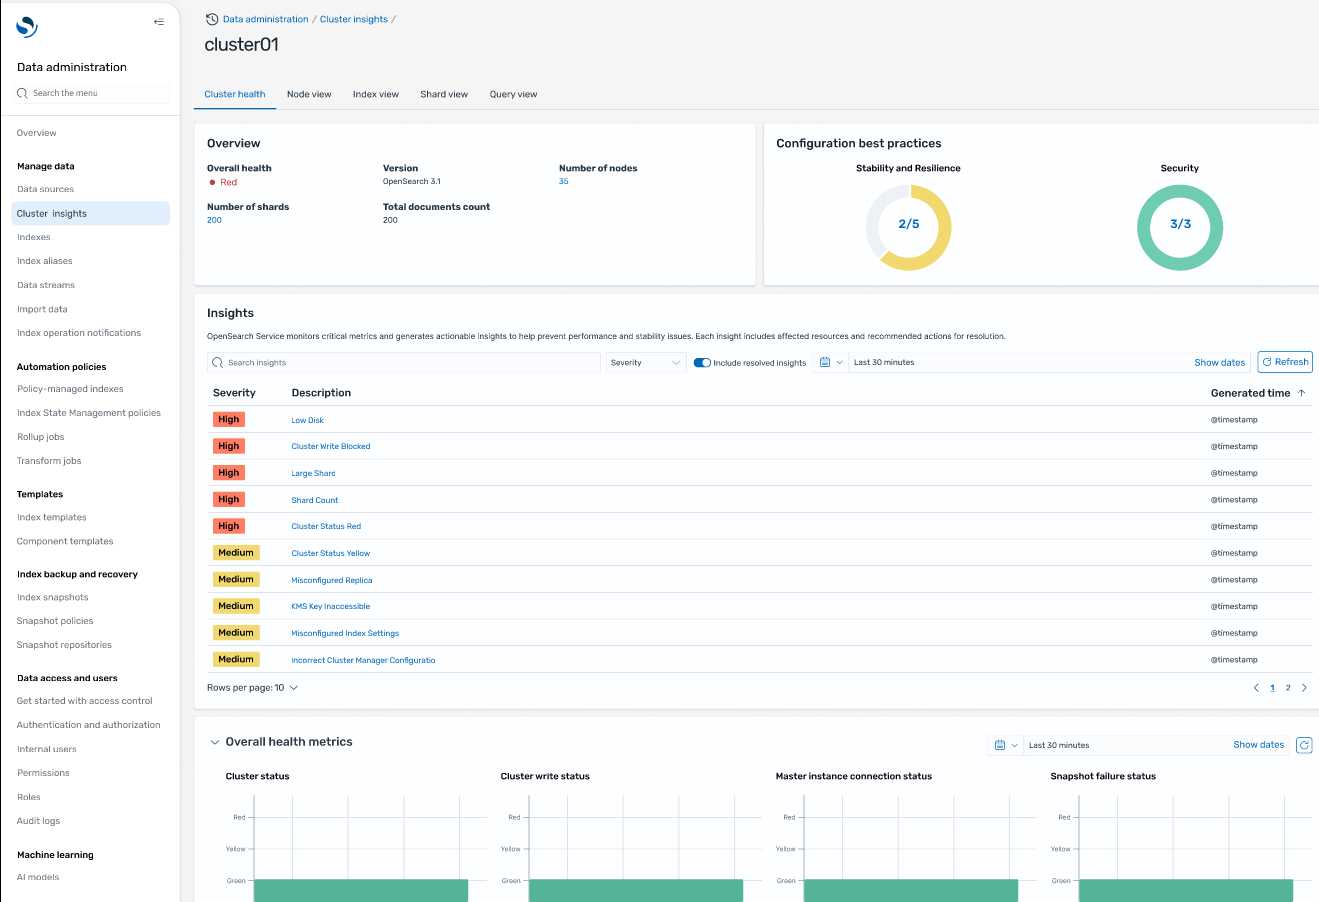Switch to the Query view tab
This screenshot has width=1319, height=902.
[513, 94]
